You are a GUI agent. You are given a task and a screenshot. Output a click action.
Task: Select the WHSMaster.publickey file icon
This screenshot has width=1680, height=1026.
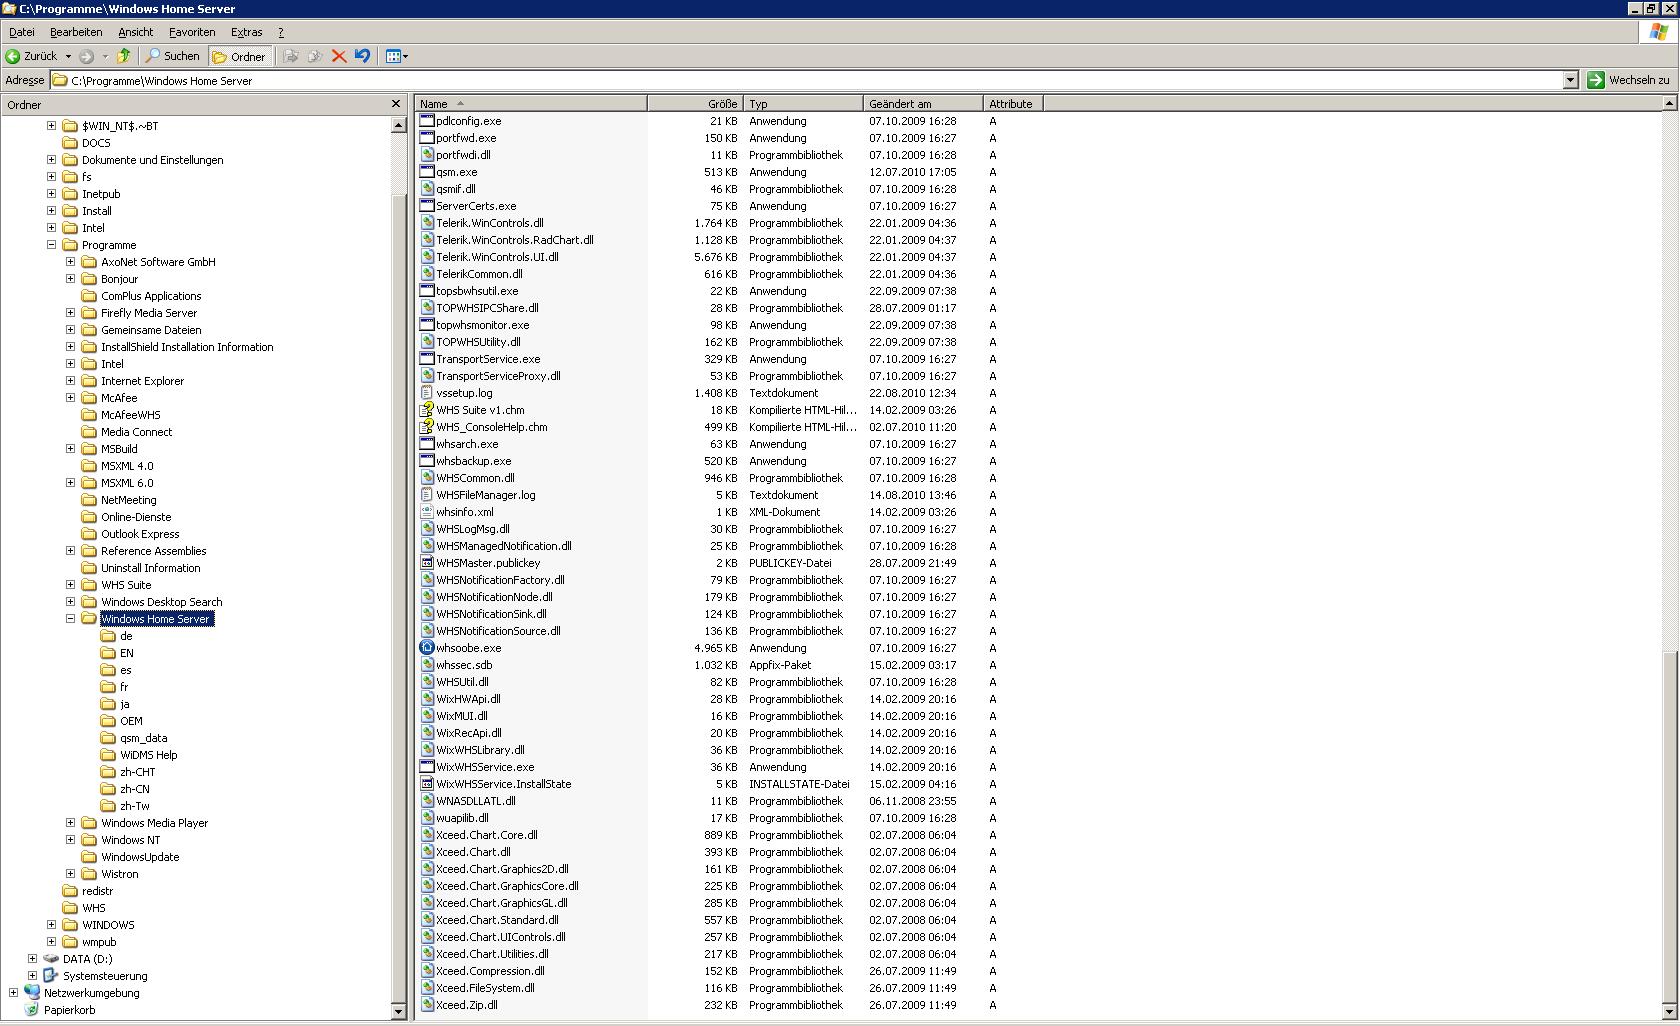[x=427, y=563]
